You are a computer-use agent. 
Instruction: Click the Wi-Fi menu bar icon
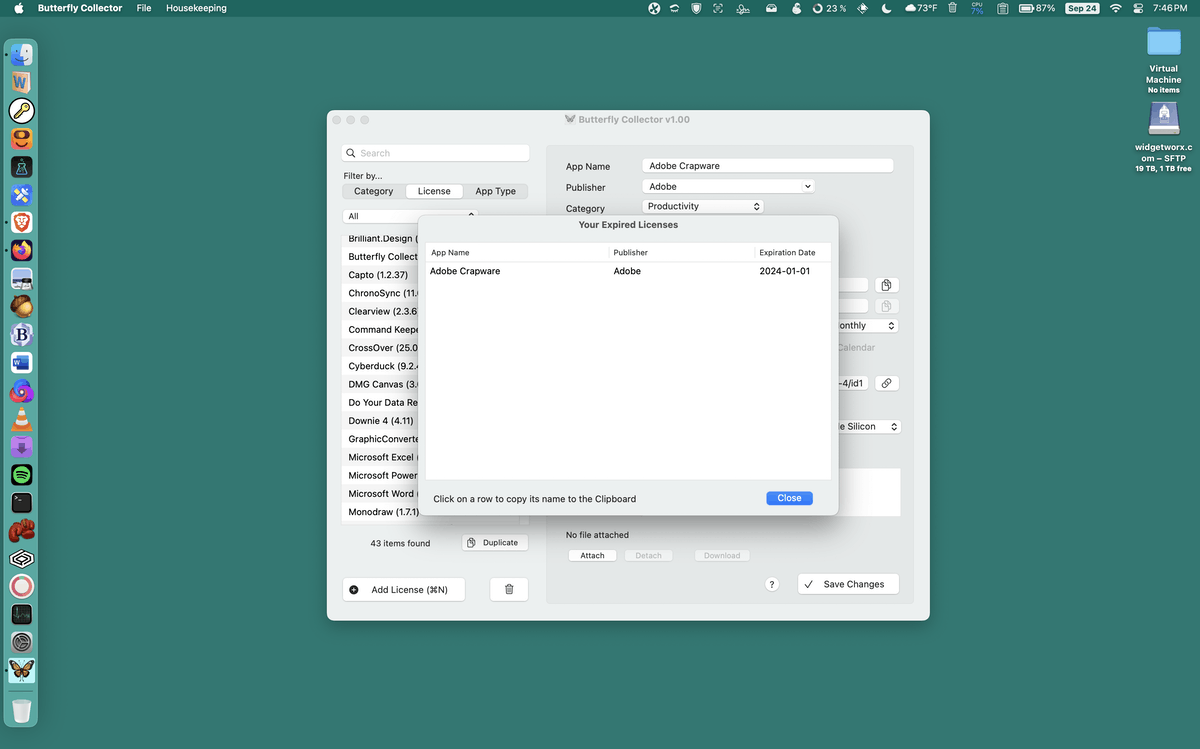click(x=1116, y=8)
